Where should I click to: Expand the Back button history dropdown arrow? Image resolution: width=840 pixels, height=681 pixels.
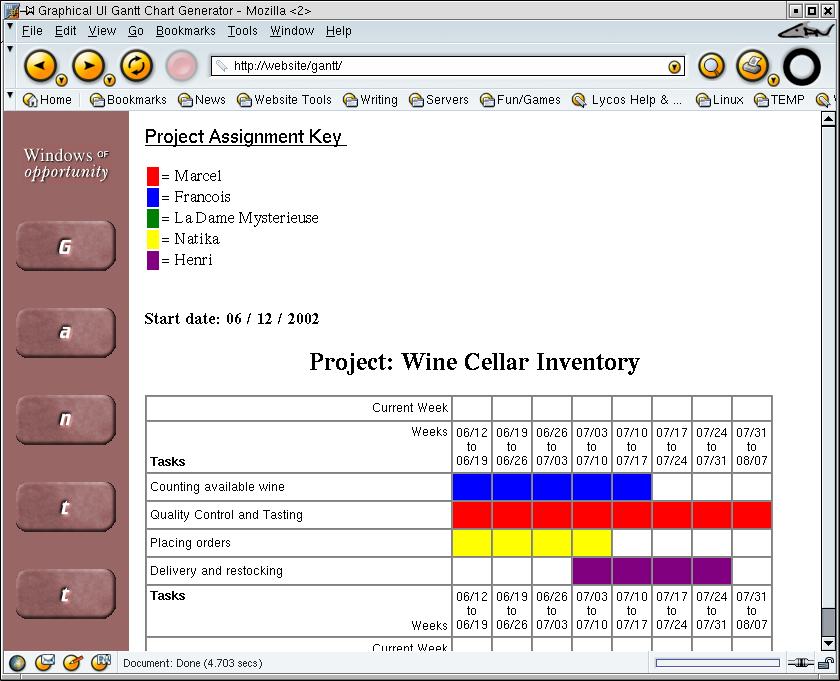[61, 80]
